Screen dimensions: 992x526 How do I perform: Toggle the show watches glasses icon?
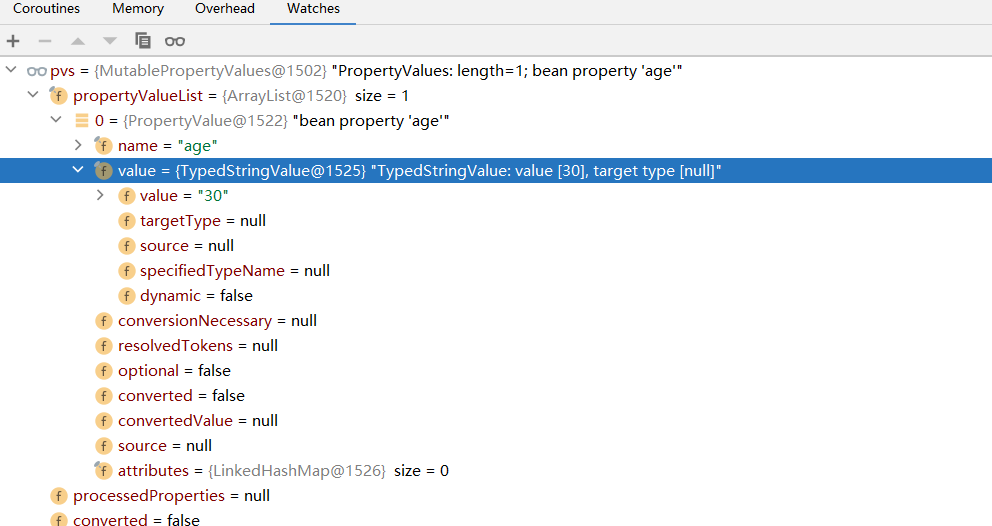pos(175,41)
